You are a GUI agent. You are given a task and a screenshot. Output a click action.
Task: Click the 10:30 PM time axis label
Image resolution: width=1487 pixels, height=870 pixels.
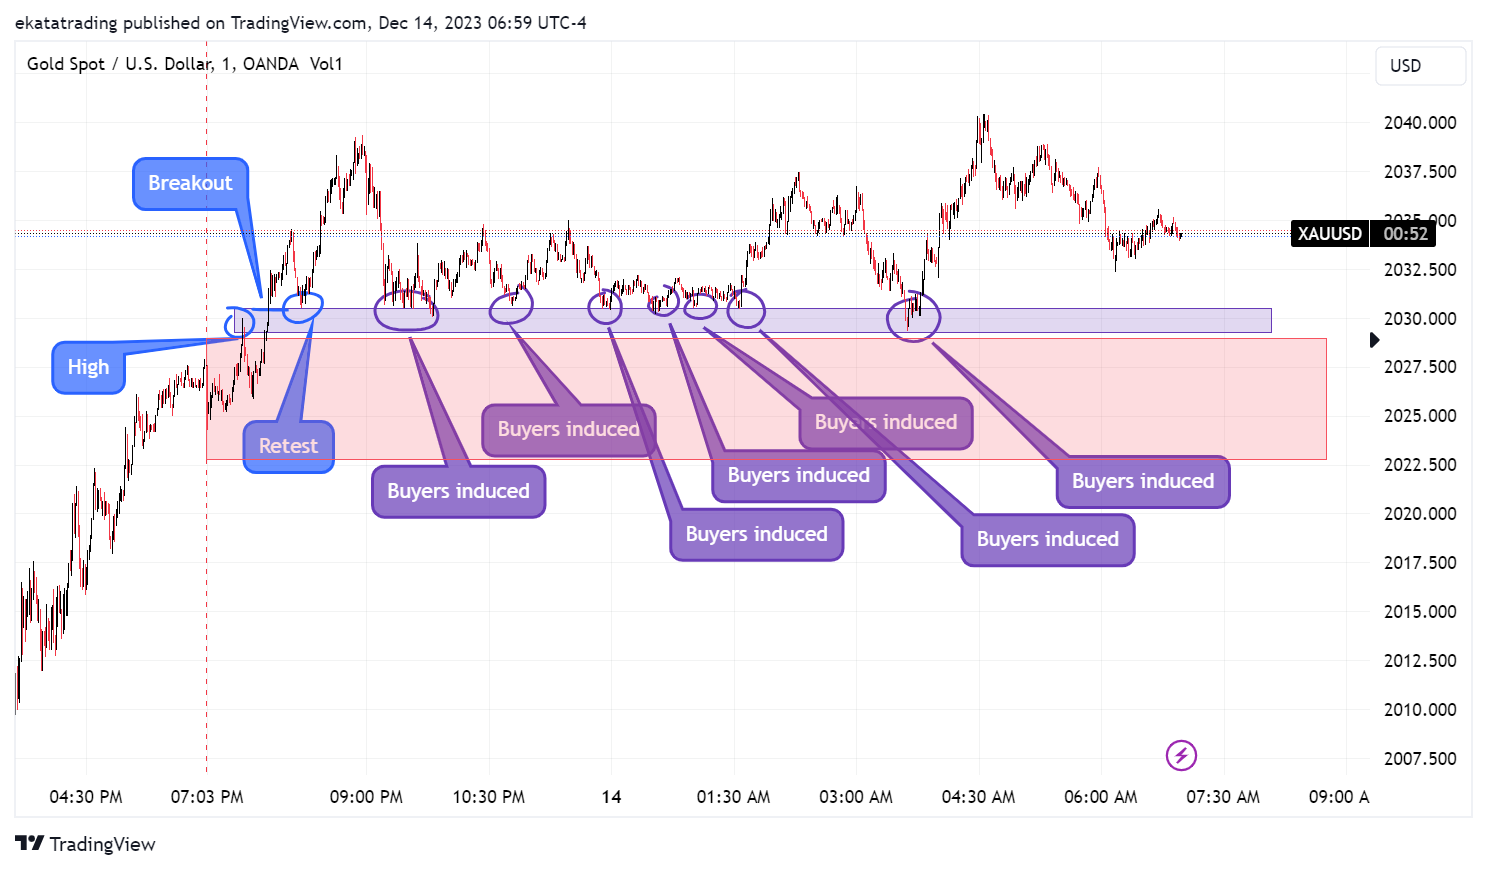coord(489,797)
